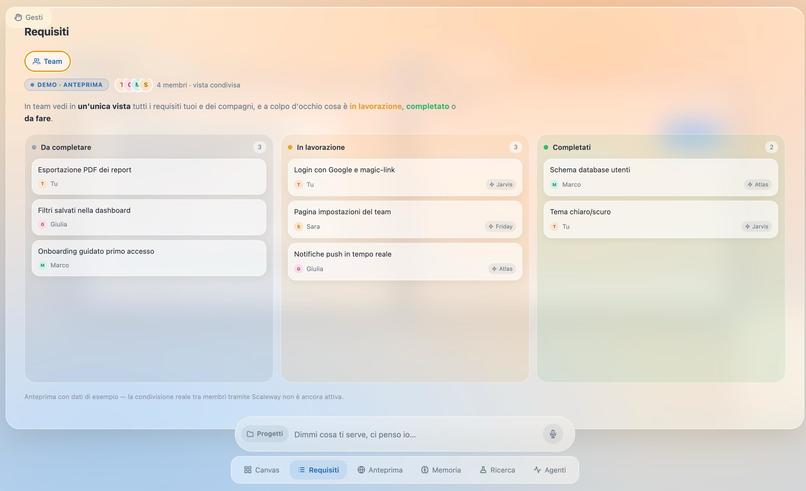
Task: Click Marco avatar on Onboarding guidato card
Action: (43, 265)
